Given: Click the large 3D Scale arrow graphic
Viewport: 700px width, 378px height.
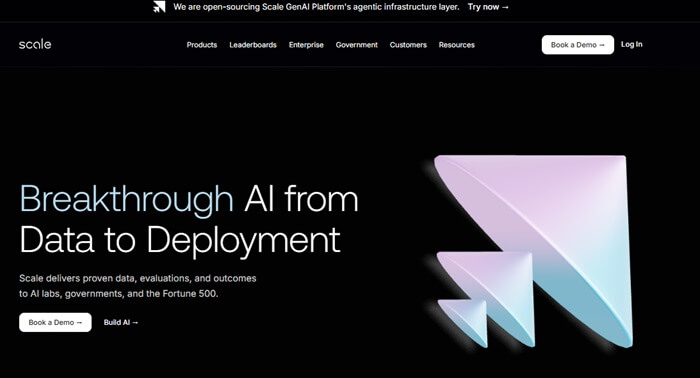Looking at the screenshot, I should click(533, 251).
